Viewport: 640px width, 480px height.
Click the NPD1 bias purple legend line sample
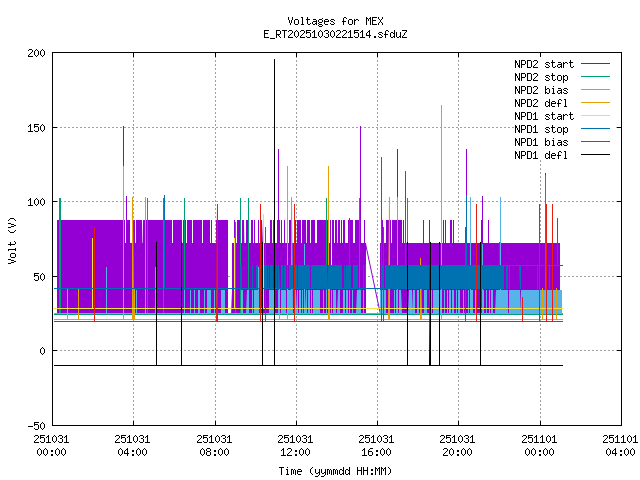click(593, 142)
